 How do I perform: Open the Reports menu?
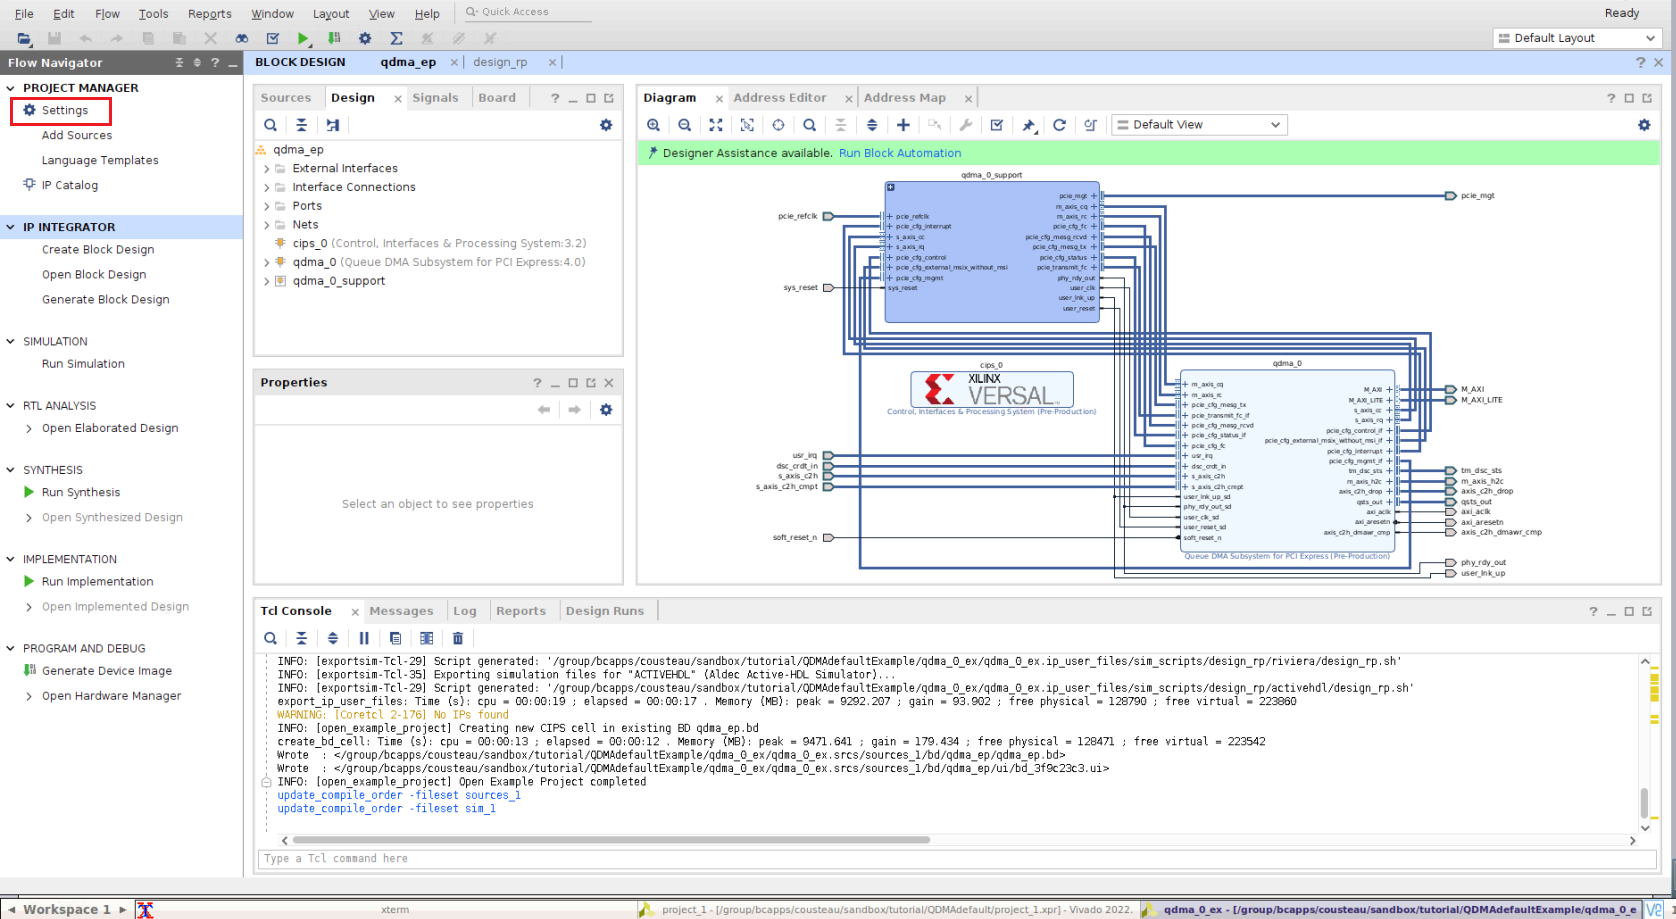click(209, 14)
